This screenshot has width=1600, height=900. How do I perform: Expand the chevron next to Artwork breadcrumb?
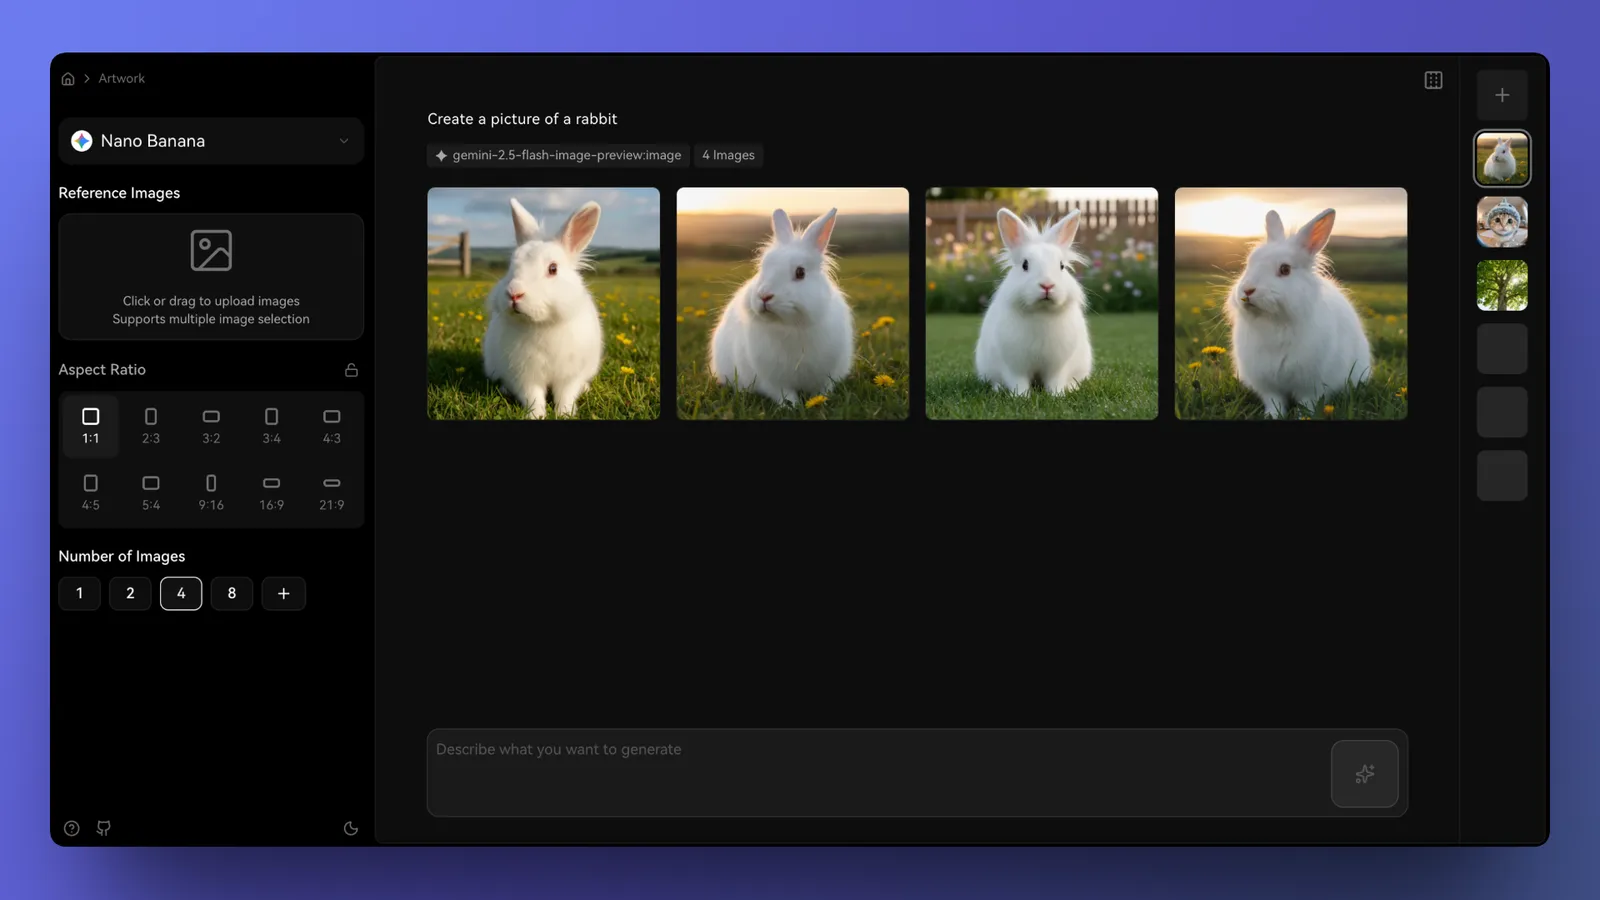(88, 78)
